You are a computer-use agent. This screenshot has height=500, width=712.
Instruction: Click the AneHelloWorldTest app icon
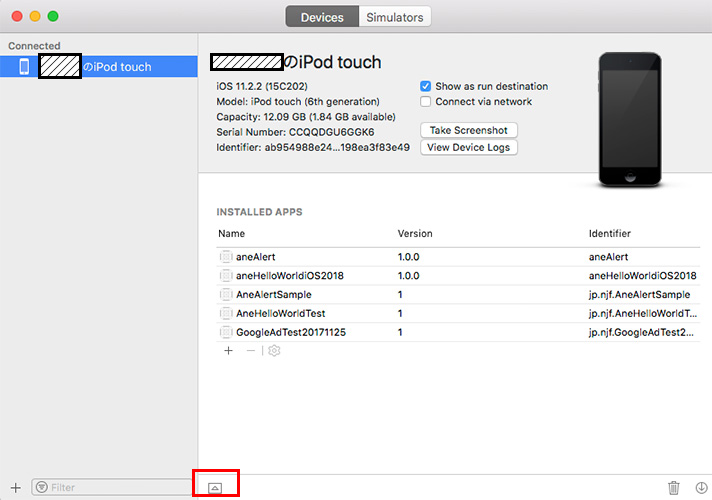point(226,313)
